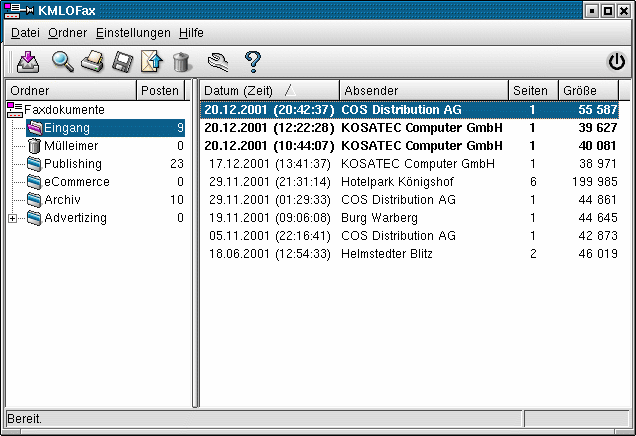636x436 pixels.
Task: Select the Eingang folder label
Action: coord(67,128)
